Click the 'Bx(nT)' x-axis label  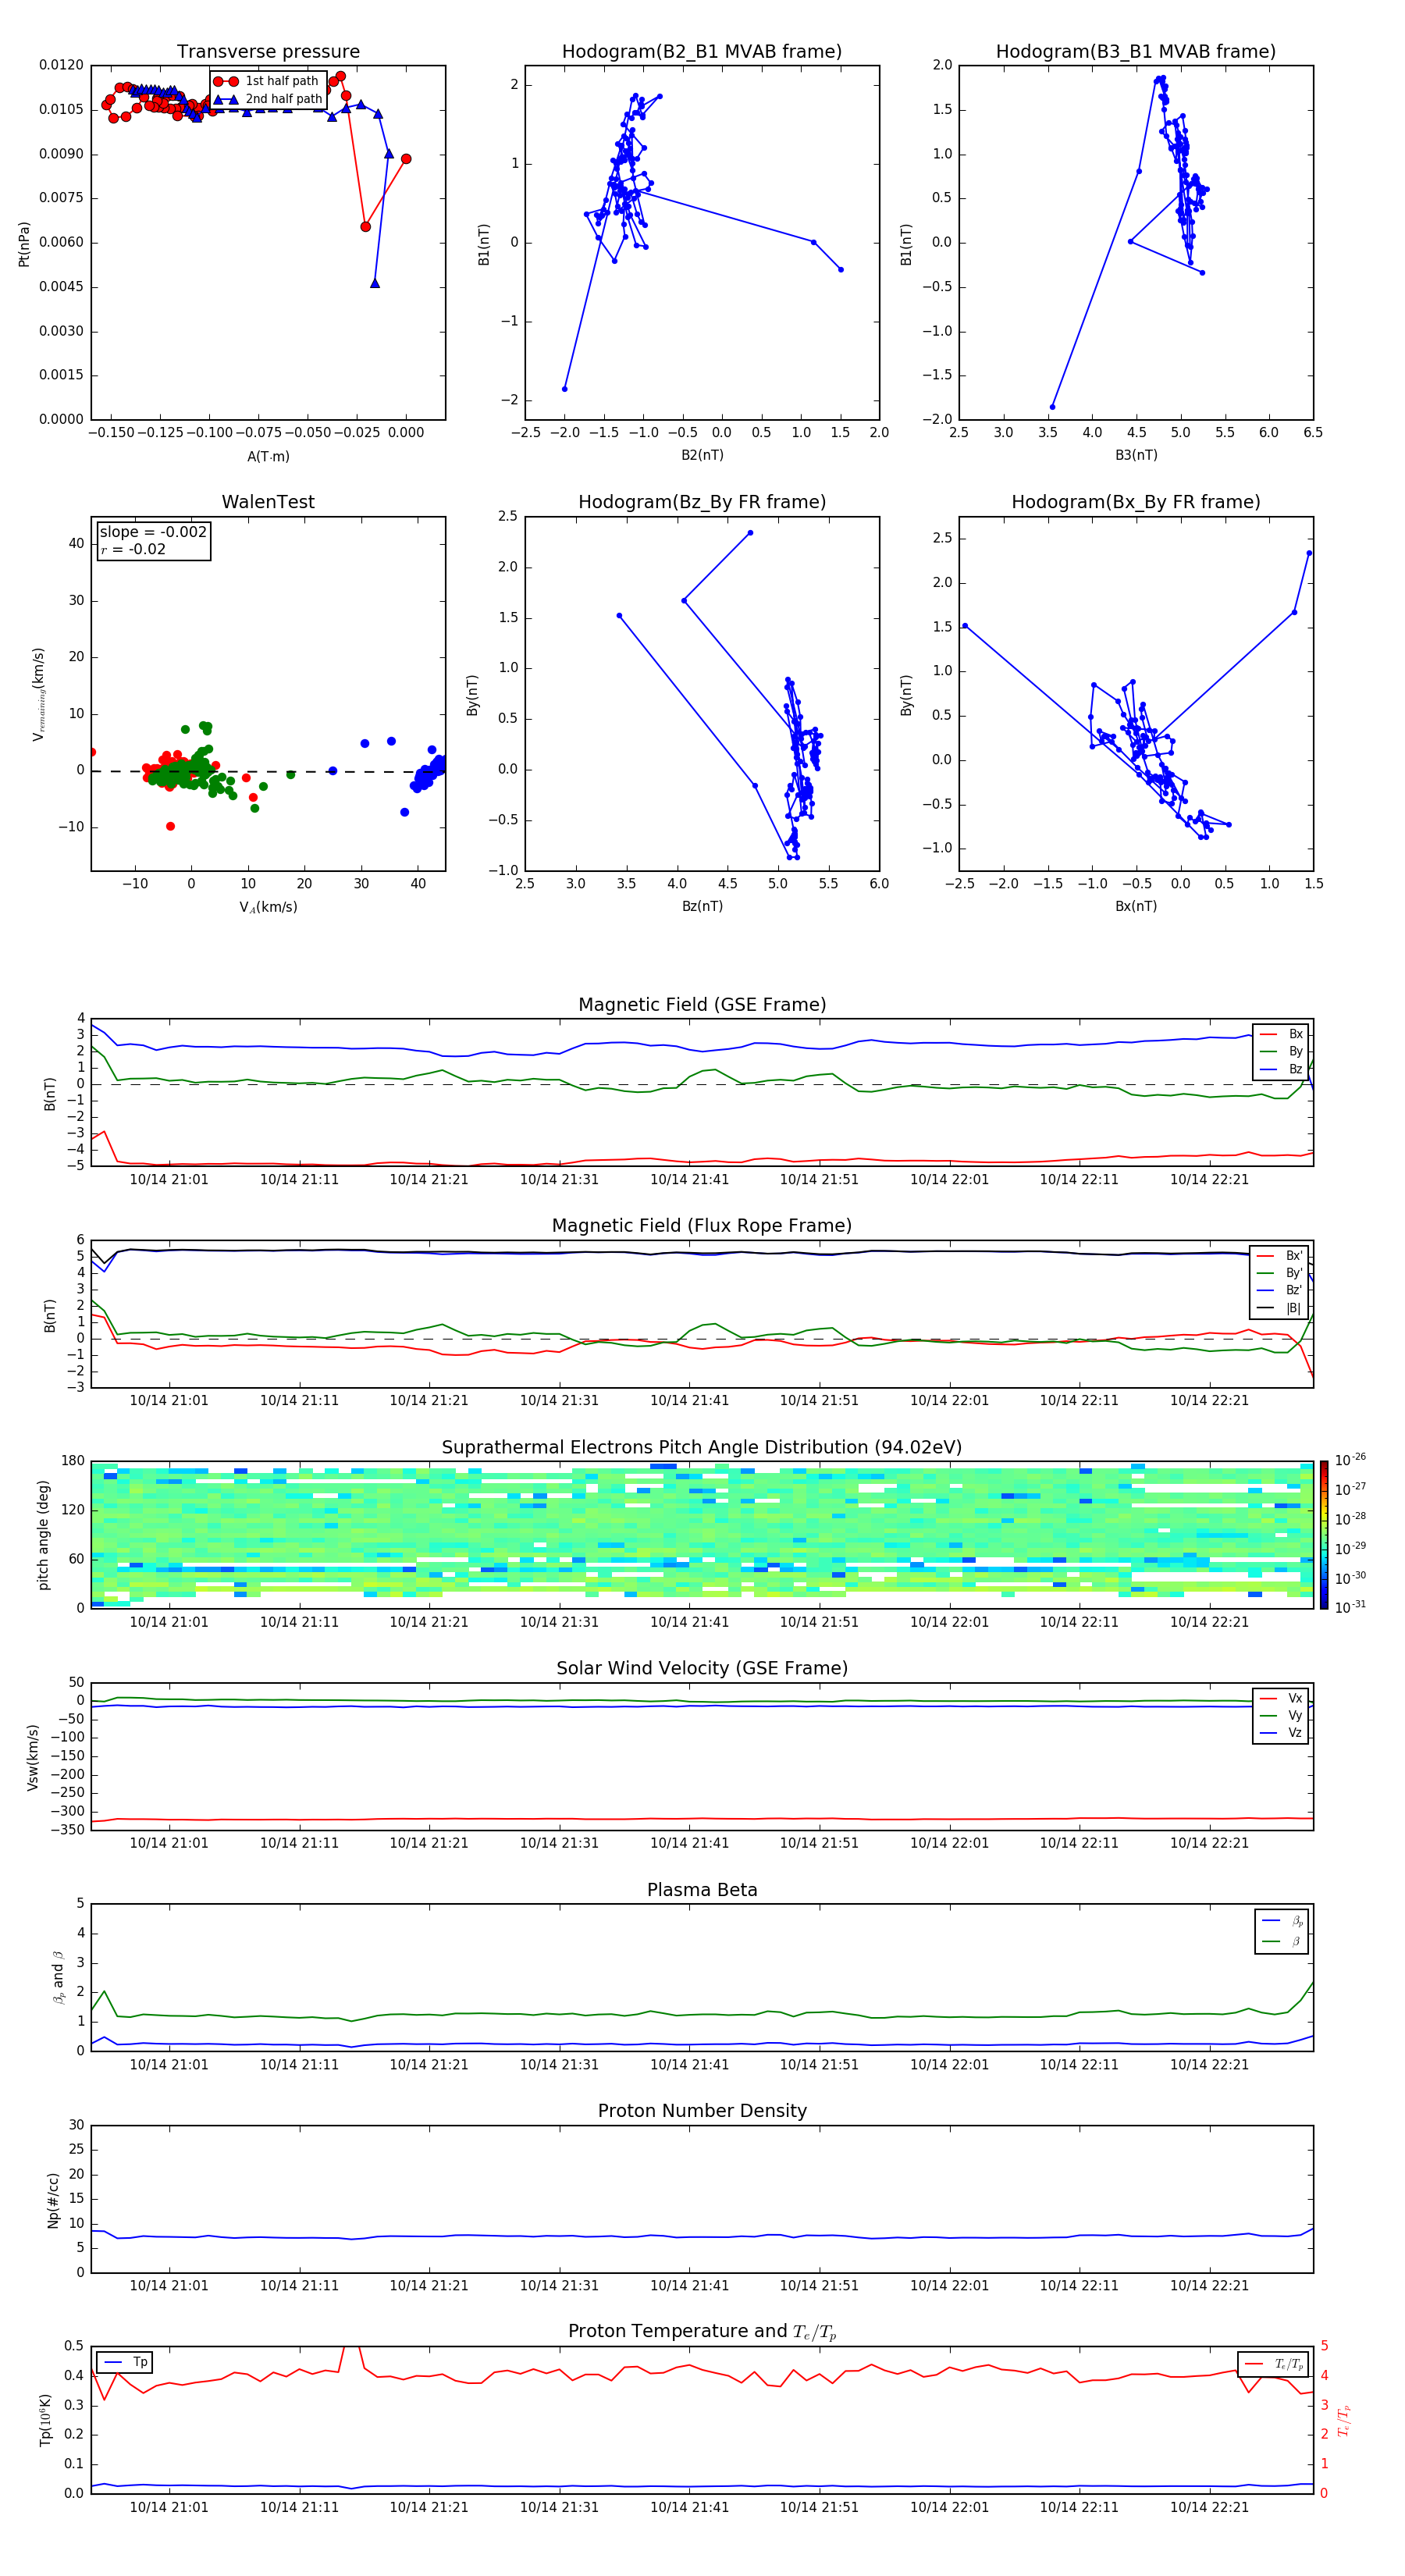click(x=1136, y=906)
